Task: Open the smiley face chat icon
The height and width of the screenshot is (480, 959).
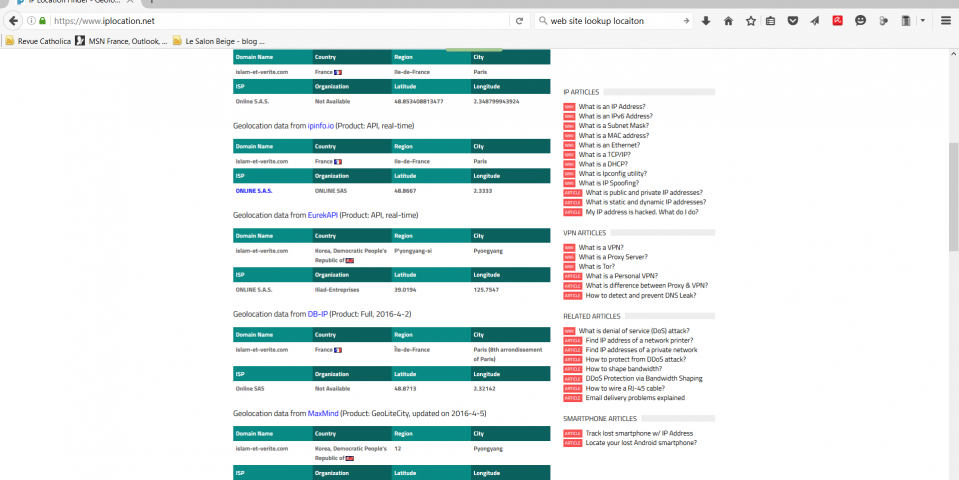Action: (x=861, y=20)
